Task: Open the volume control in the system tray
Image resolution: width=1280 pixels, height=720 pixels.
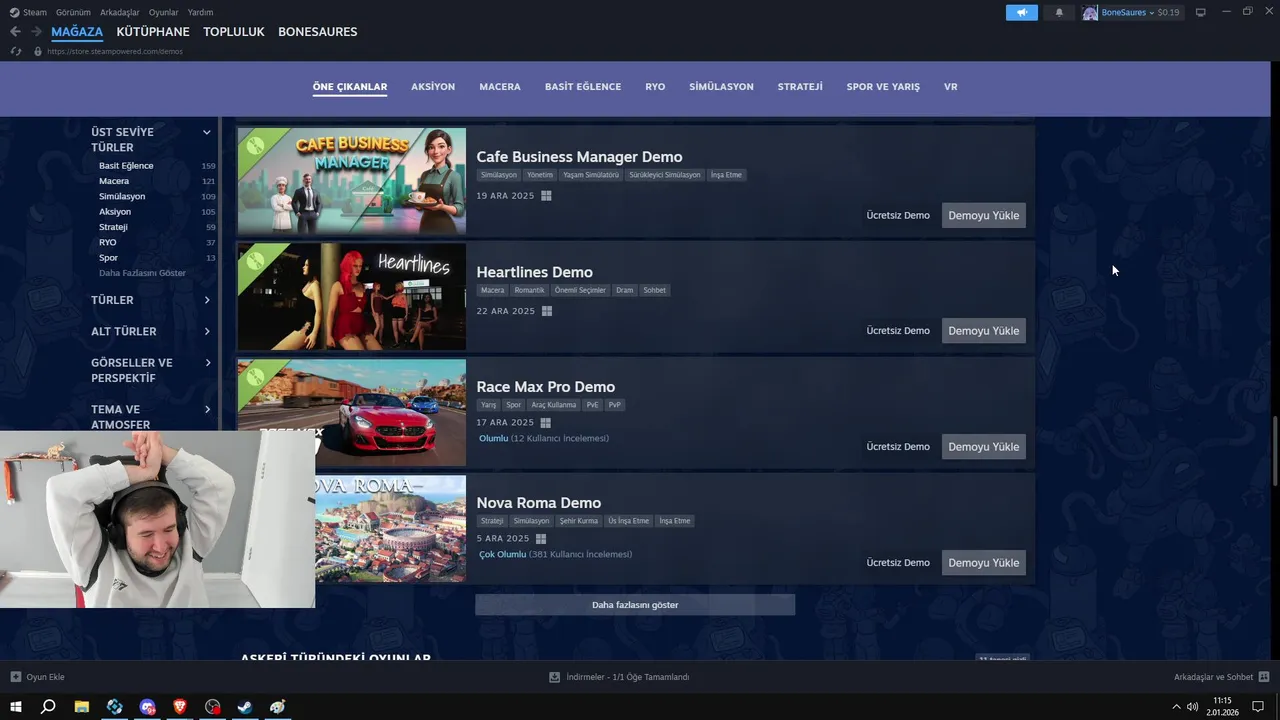Action: pos(1192,707)
